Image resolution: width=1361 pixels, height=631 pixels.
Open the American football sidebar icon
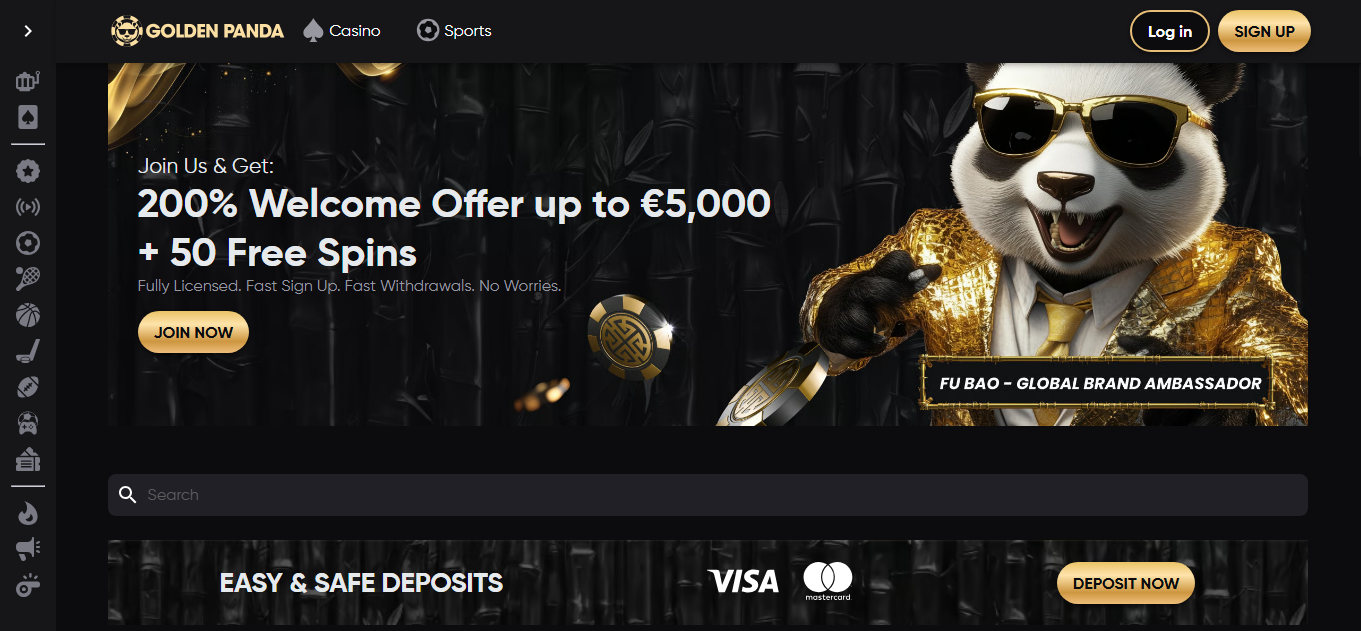[x=28, y=387]
